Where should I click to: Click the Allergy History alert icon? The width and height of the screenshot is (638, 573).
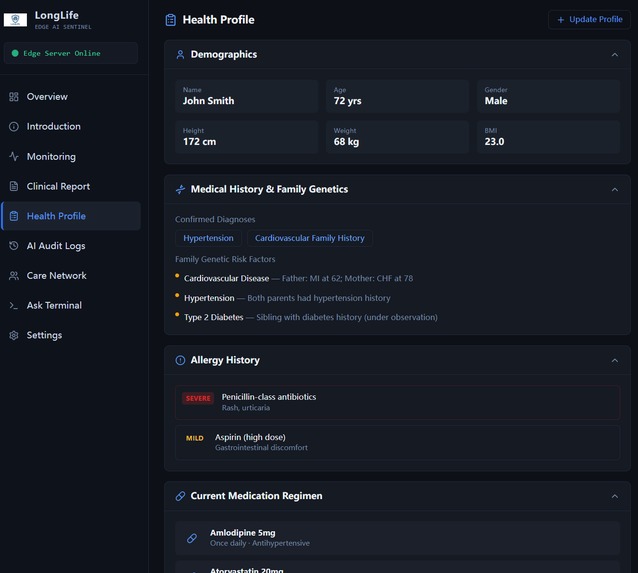click(x=180, y=360)
